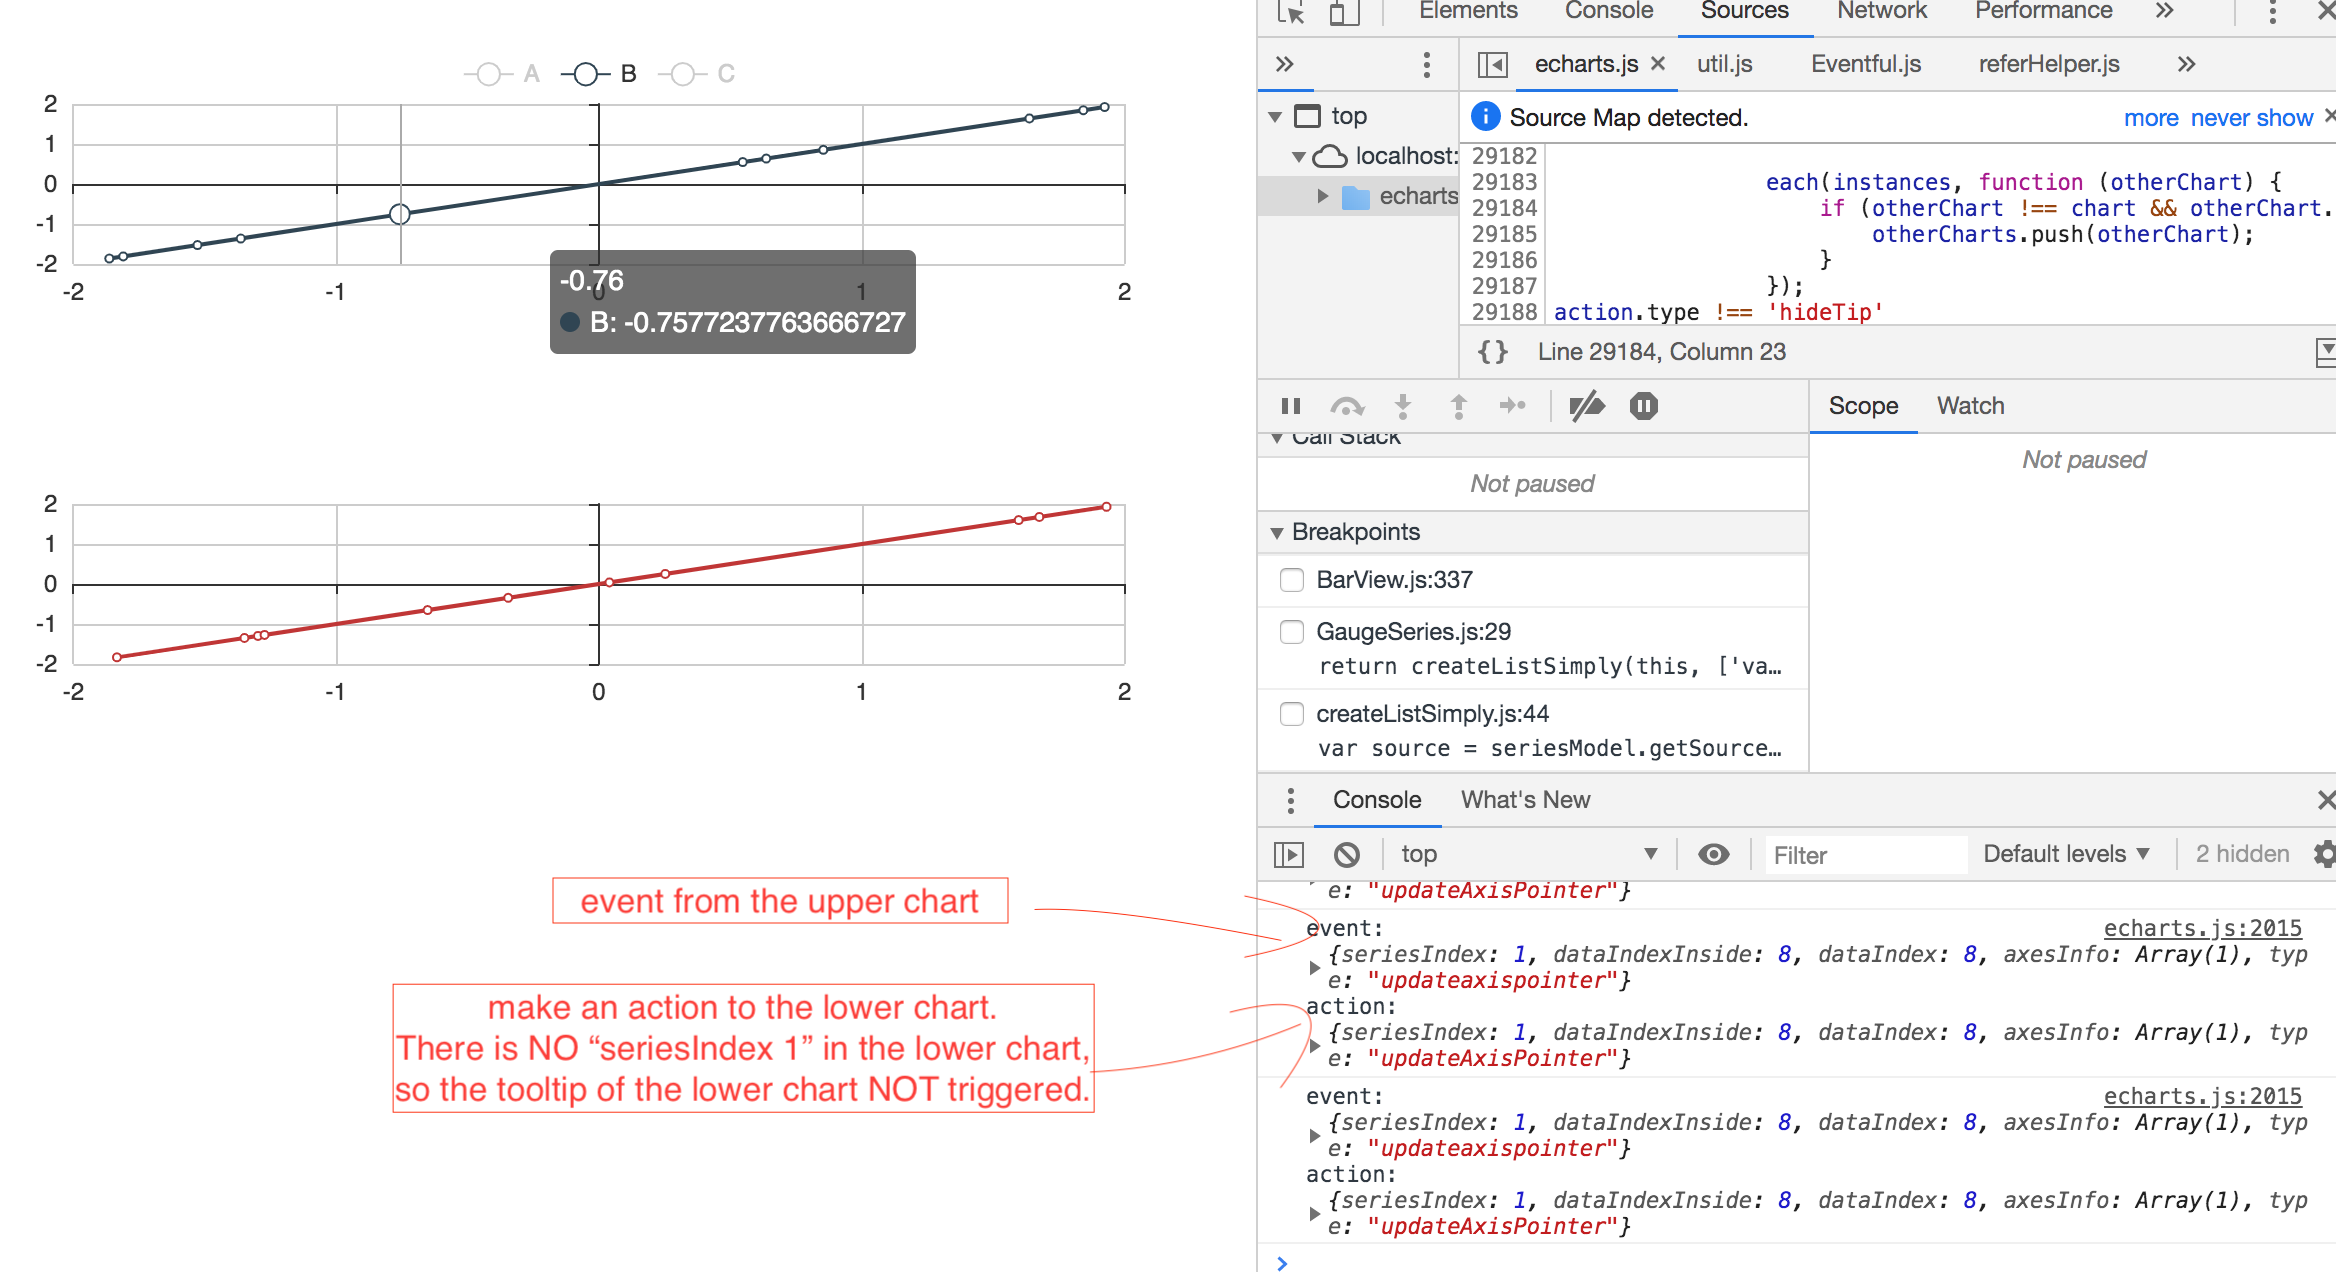Screen dimensions: 2336x1272
Task: Pretty print the source with the {} icon
Action: pos(1492,351)
